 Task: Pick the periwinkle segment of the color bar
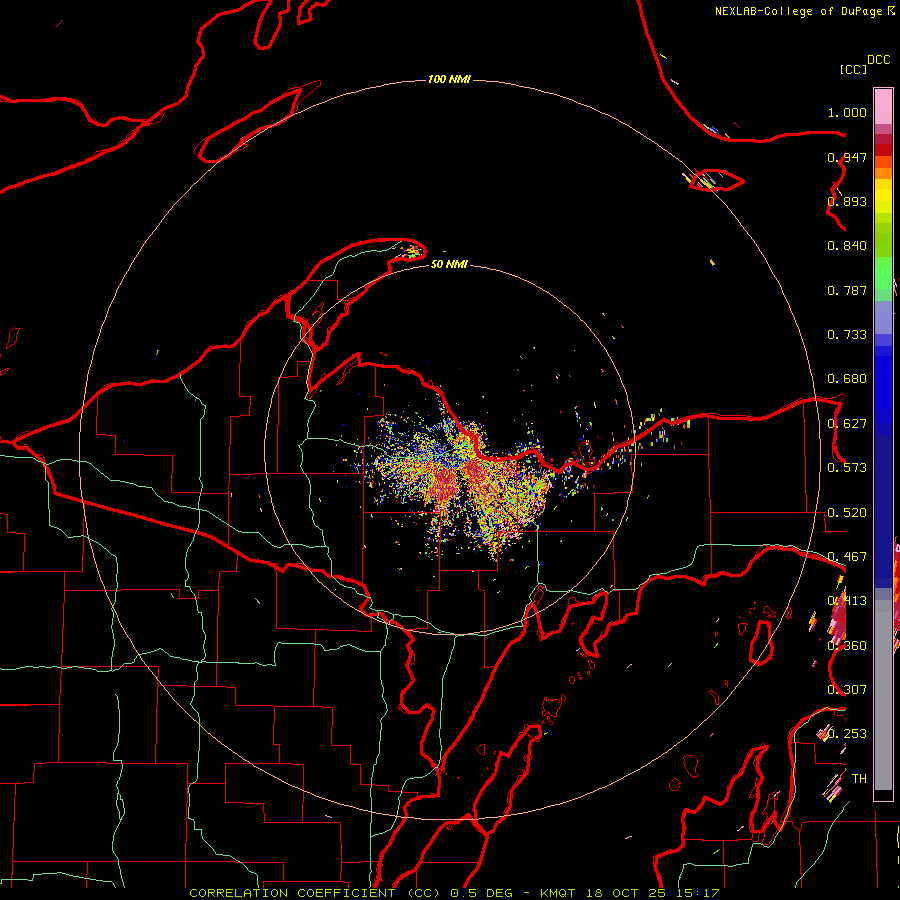tap(883, 317)
